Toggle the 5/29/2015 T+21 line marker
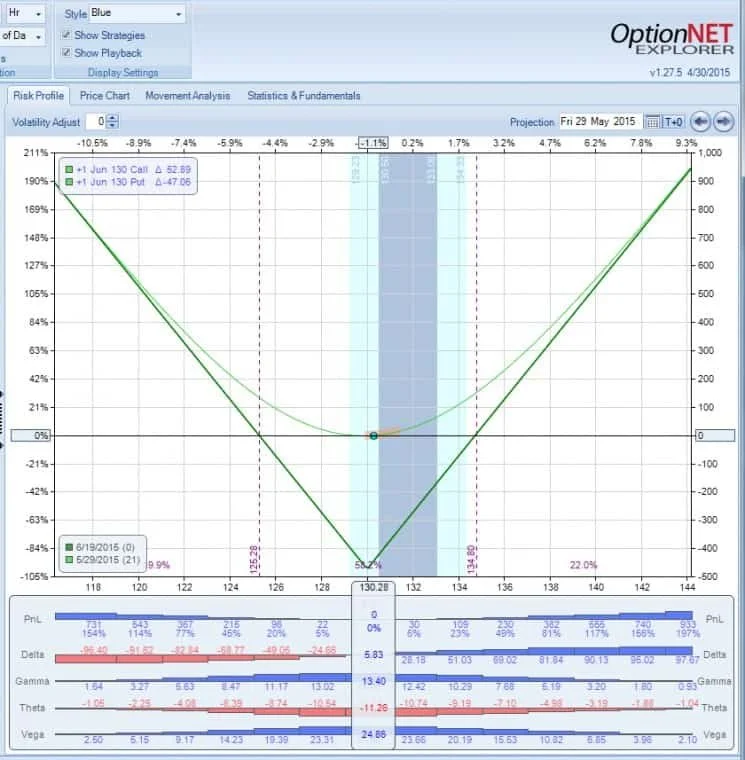 69,560
